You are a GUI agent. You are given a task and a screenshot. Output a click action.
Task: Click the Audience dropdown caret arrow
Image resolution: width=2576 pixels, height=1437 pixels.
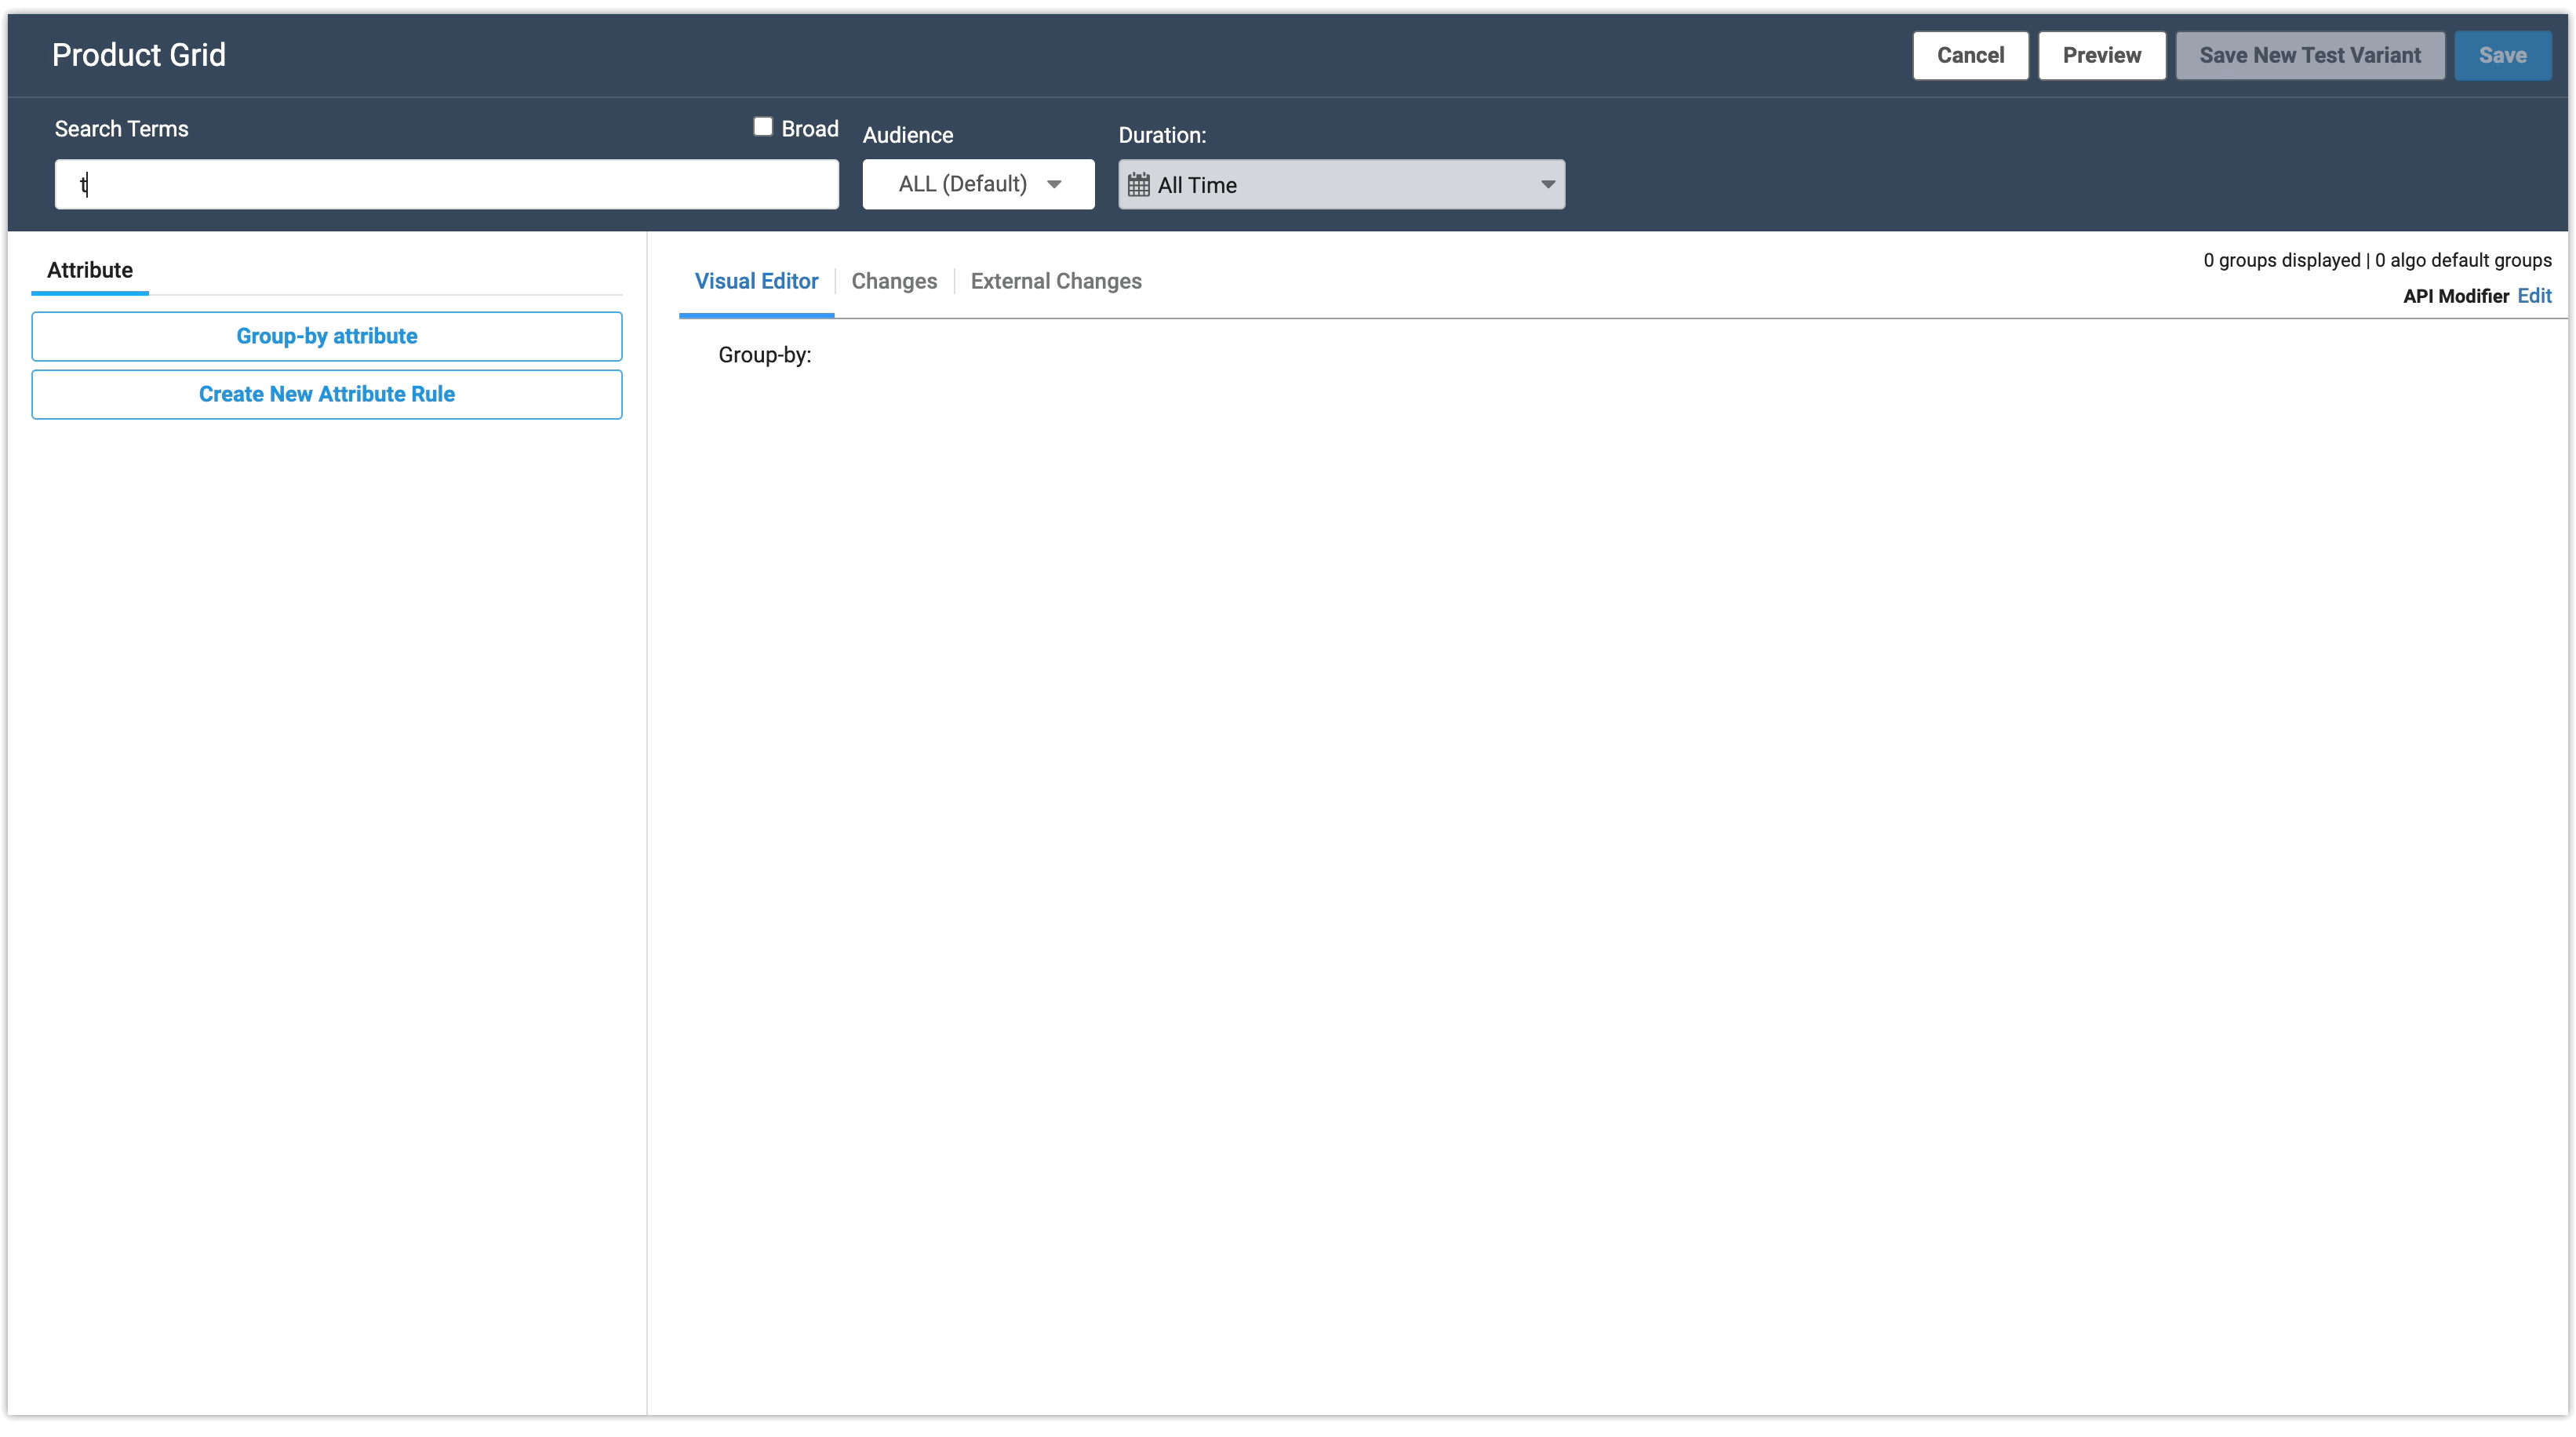(1054, 184)
